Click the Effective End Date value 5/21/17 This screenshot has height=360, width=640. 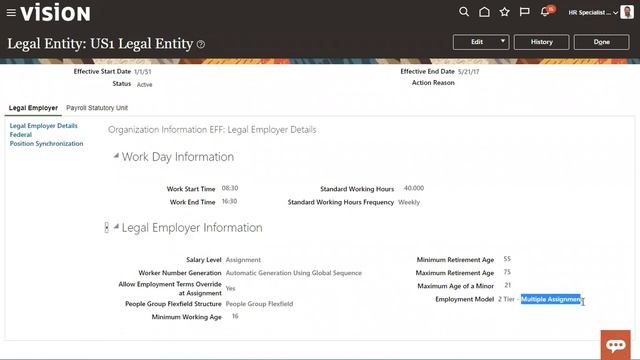click(x=469, y=72)
